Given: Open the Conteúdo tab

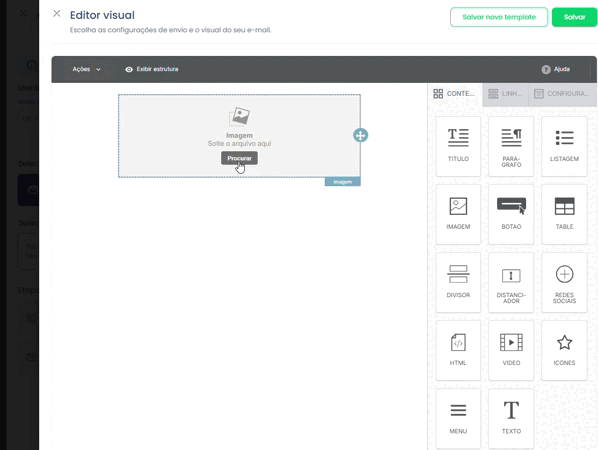Looking at the screenshot, I should point(455,94).
